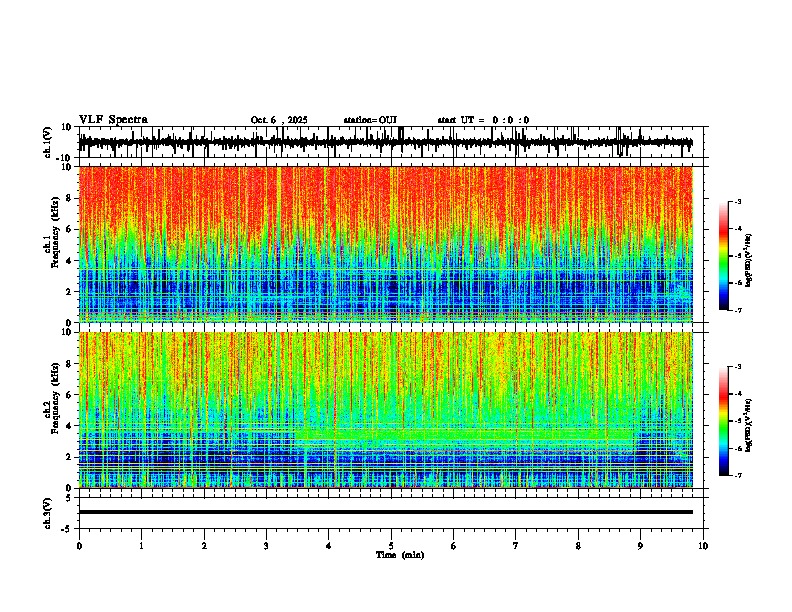Viewport: 792px width, 612px height.
Task: Click the time axis tick label "1"
Action: (141, 546)
